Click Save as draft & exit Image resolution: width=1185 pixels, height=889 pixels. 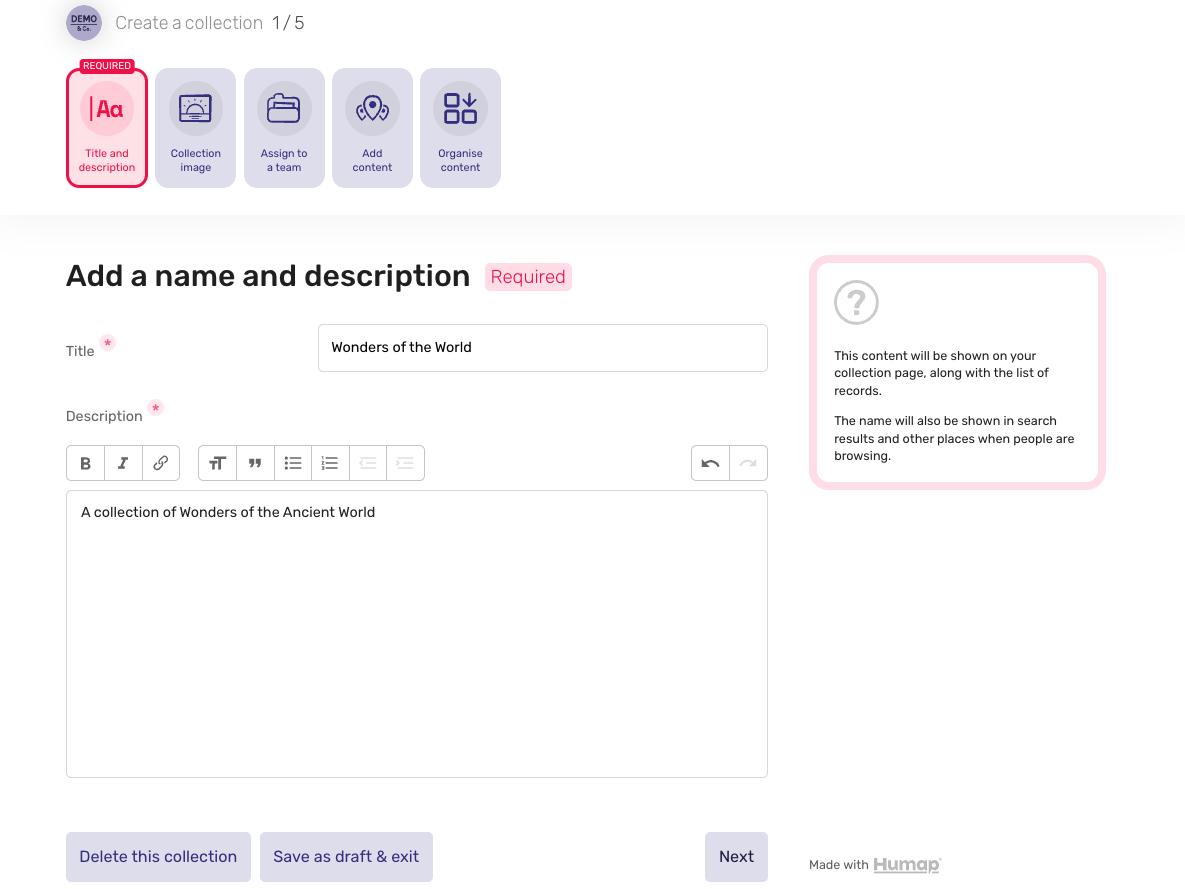point(346,856)
